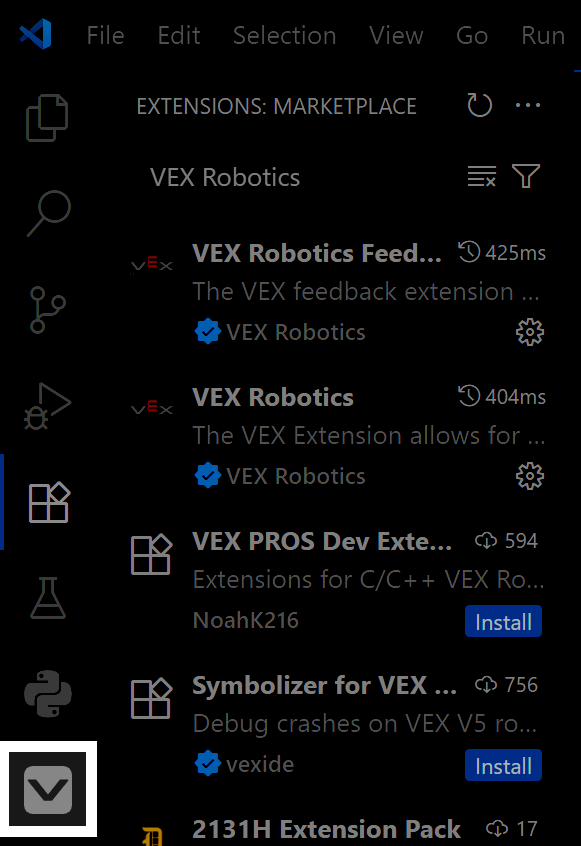Open manage gear menu for VEX Robotics extension

[530, 476]
